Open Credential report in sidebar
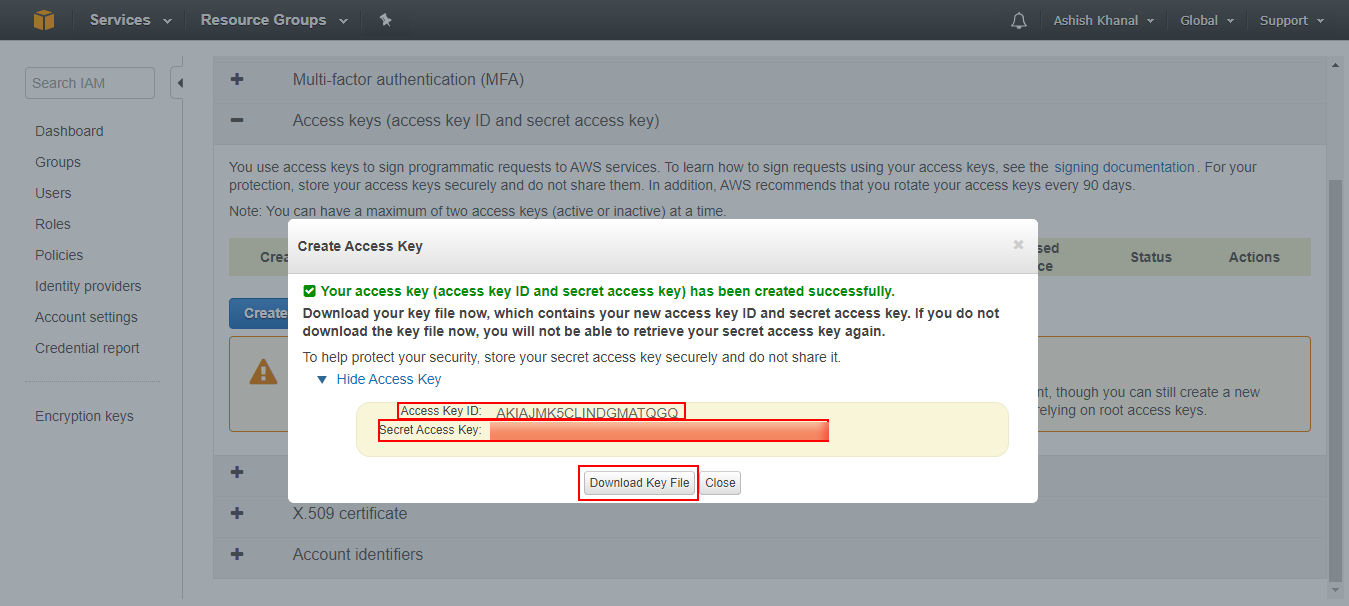This screenshot has width=1349, height=606. 87,348
